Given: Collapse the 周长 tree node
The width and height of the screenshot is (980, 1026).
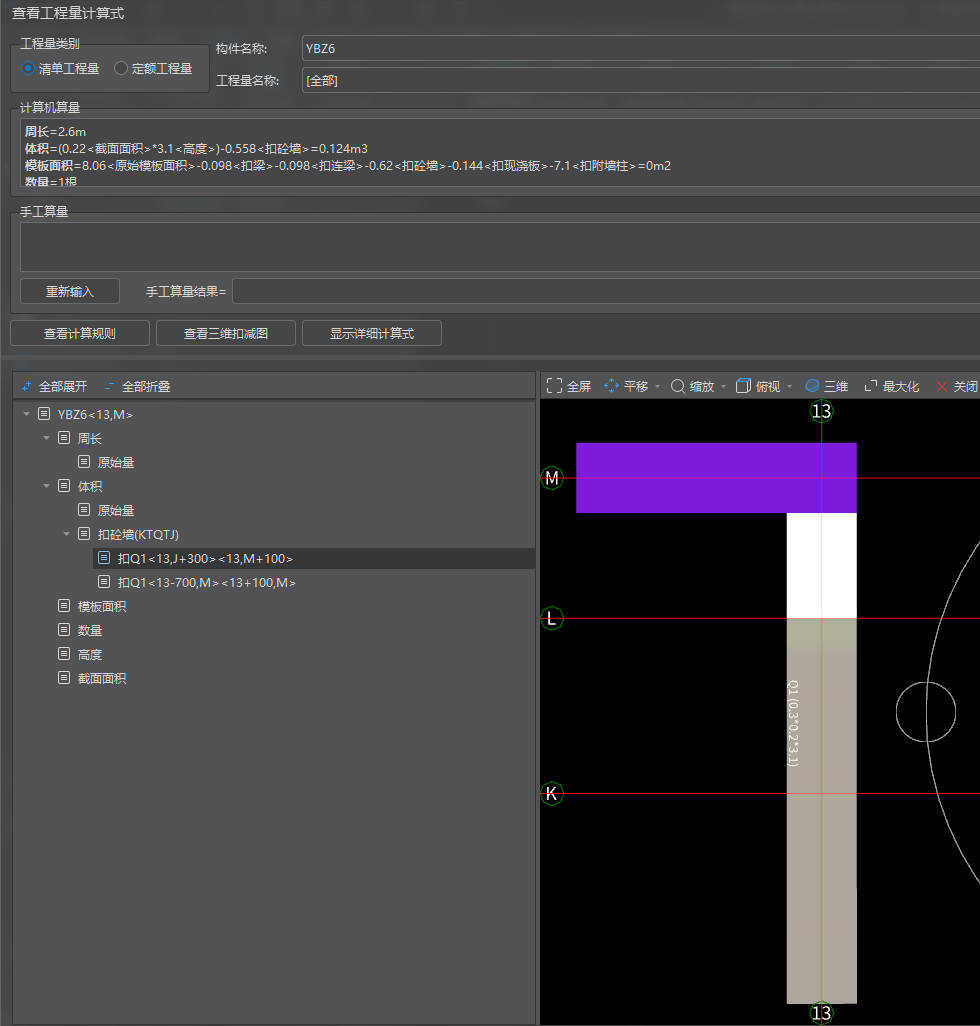Looking at the screenshot, I should (x=46, y=438).
